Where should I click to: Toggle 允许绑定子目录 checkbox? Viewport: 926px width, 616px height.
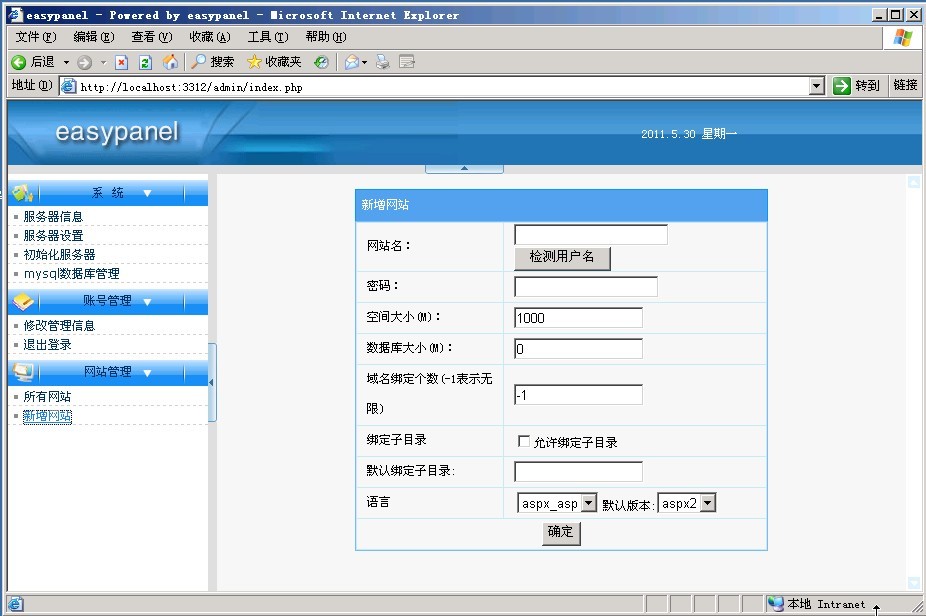click(523, 441)
